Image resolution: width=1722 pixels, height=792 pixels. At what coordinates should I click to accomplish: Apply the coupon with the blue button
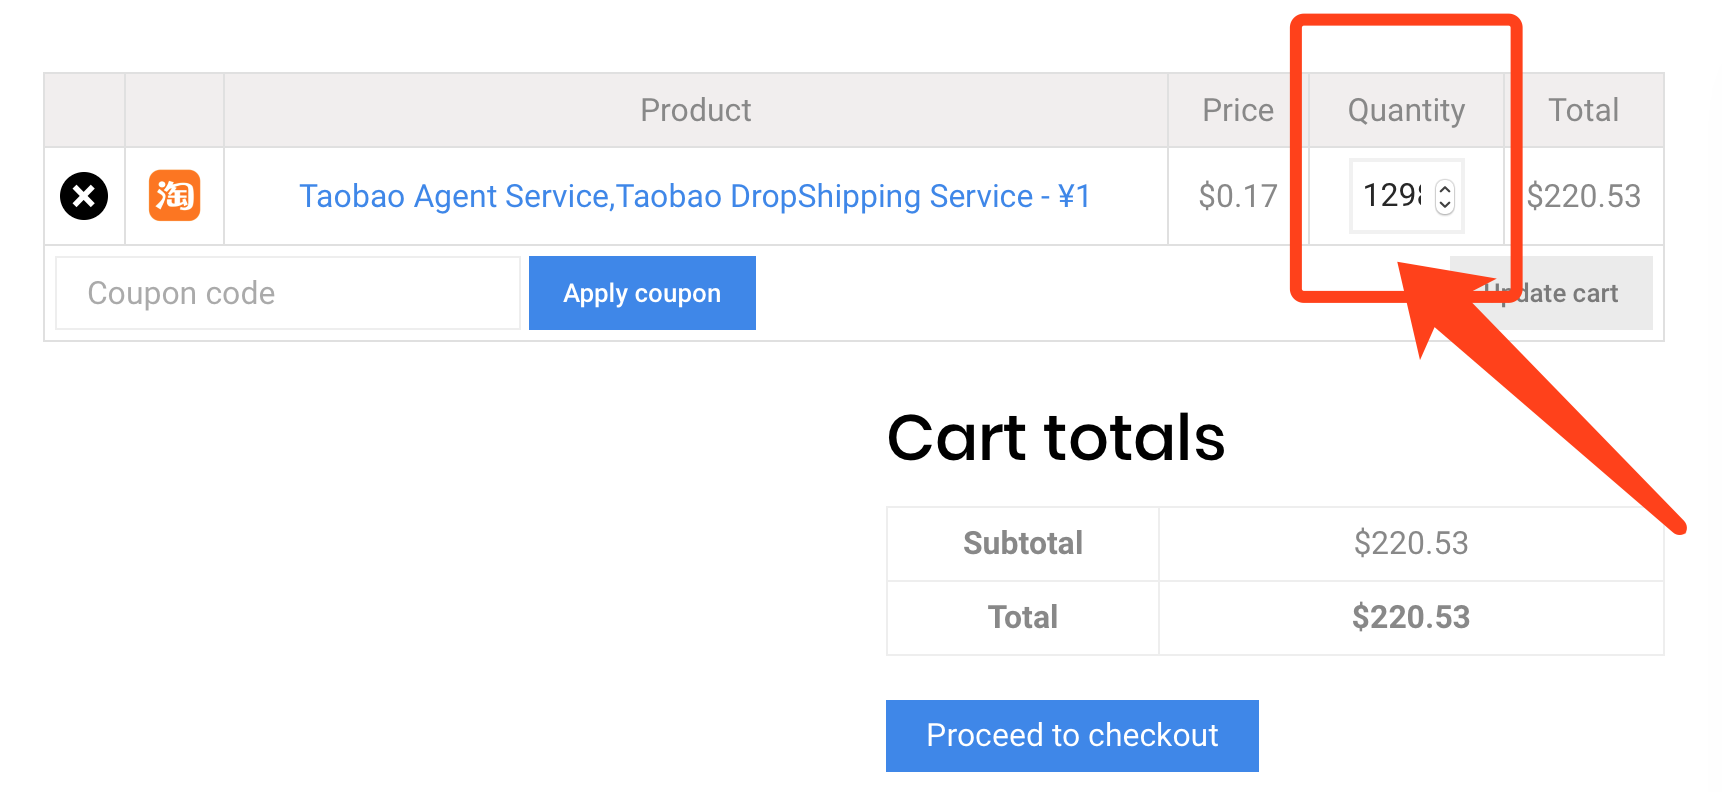click(642, 293)
